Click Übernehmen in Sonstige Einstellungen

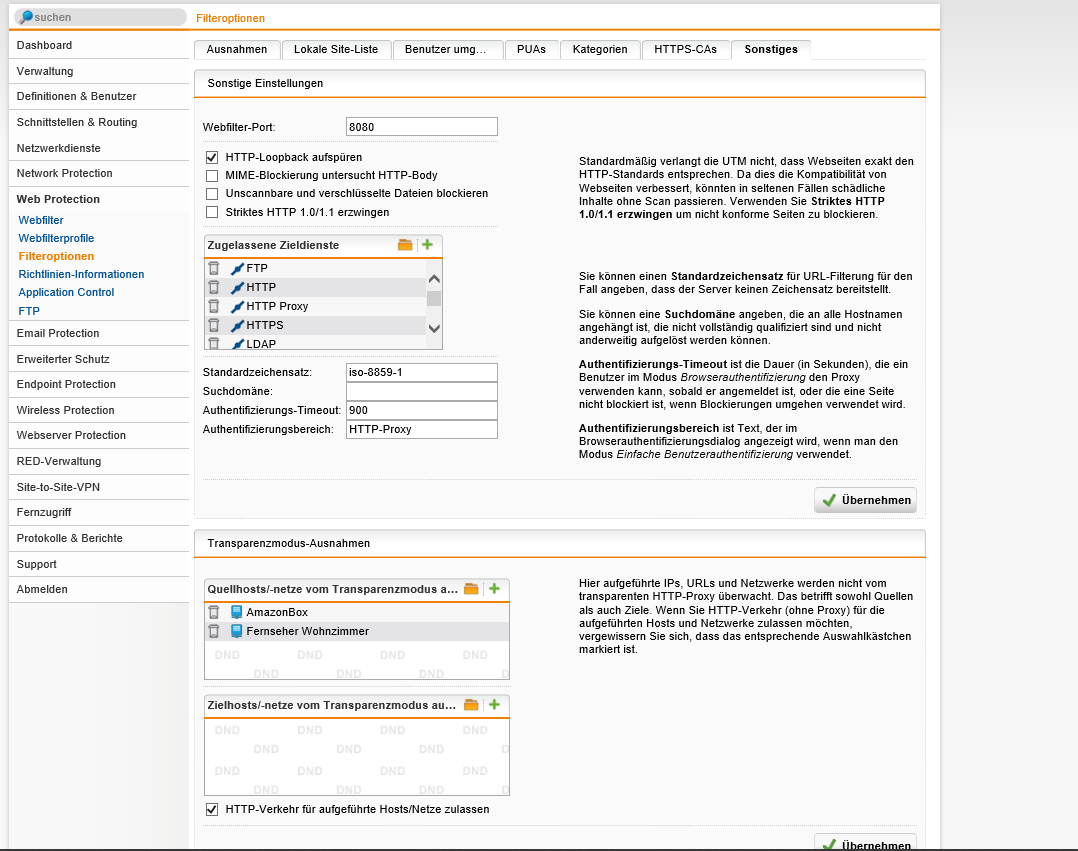[865, 500]
